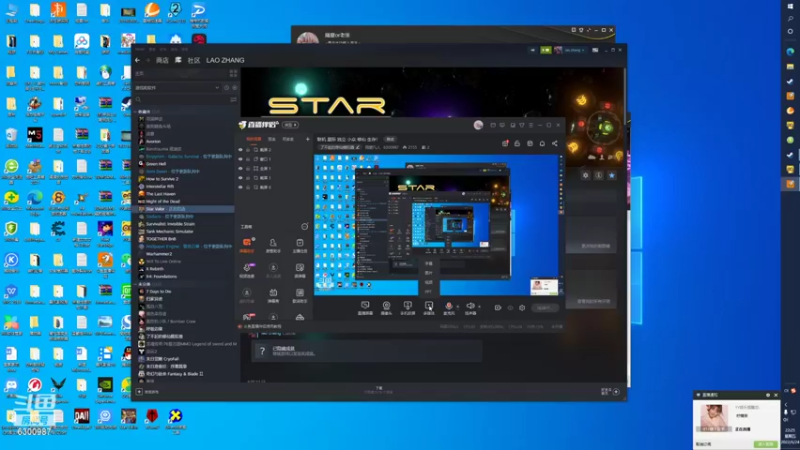Open Star Valor settings gear on game page

click(x=586, y=176)
